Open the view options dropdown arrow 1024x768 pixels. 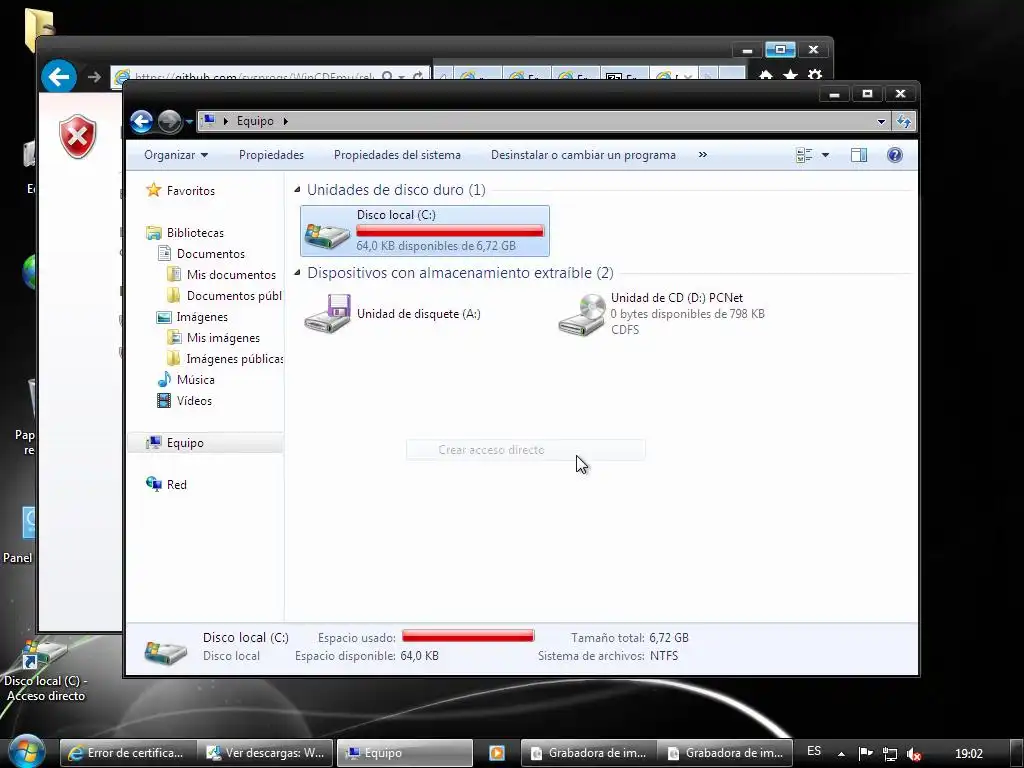pos(825,155)
